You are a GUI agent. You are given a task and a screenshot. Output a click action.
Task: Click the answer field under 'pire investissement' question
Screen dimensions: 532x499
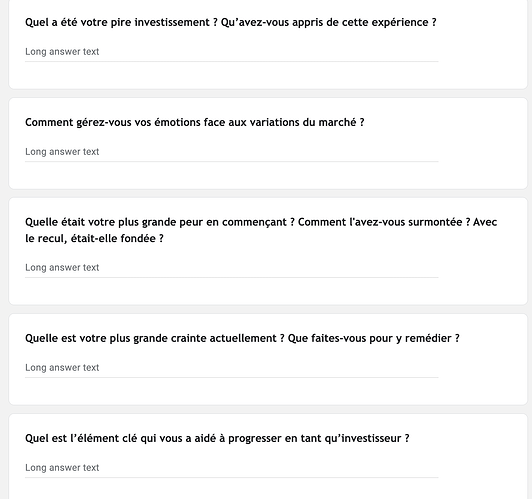(232, 52)
